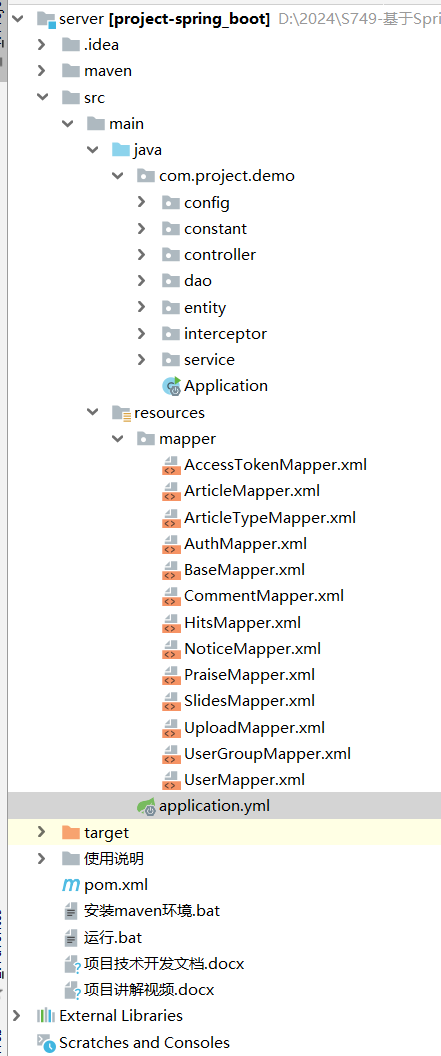This screenshot has width=441, height=1056.
Task: Collapse the server project root arrow
Action: tap(18, 18)
